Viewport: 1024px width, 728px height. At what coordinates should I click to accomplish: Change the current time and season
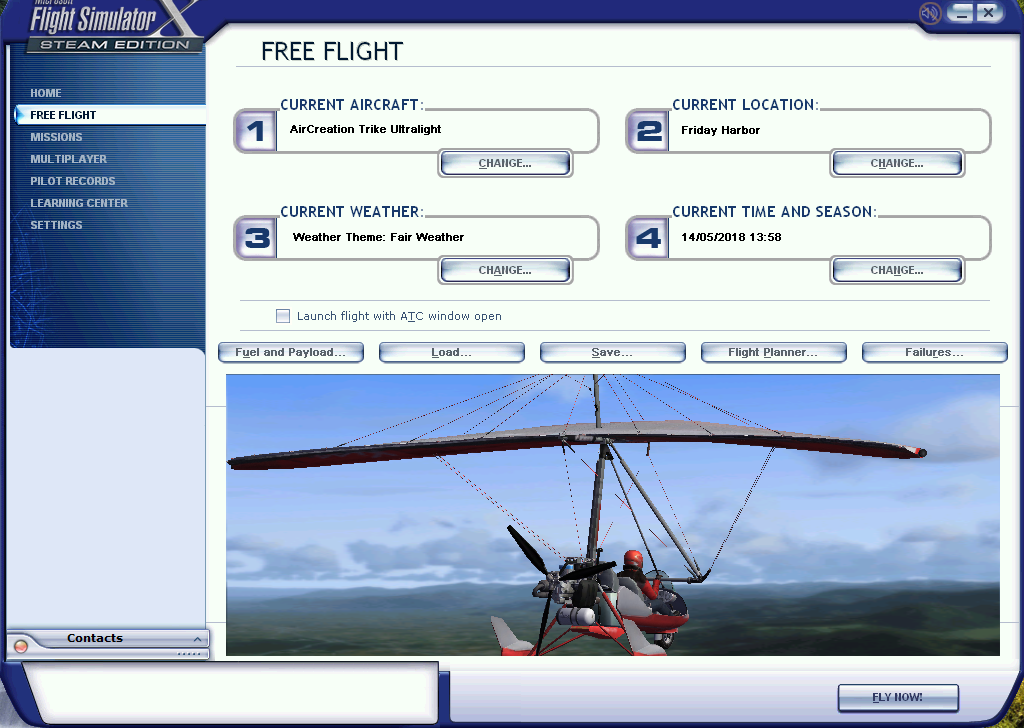897,270
